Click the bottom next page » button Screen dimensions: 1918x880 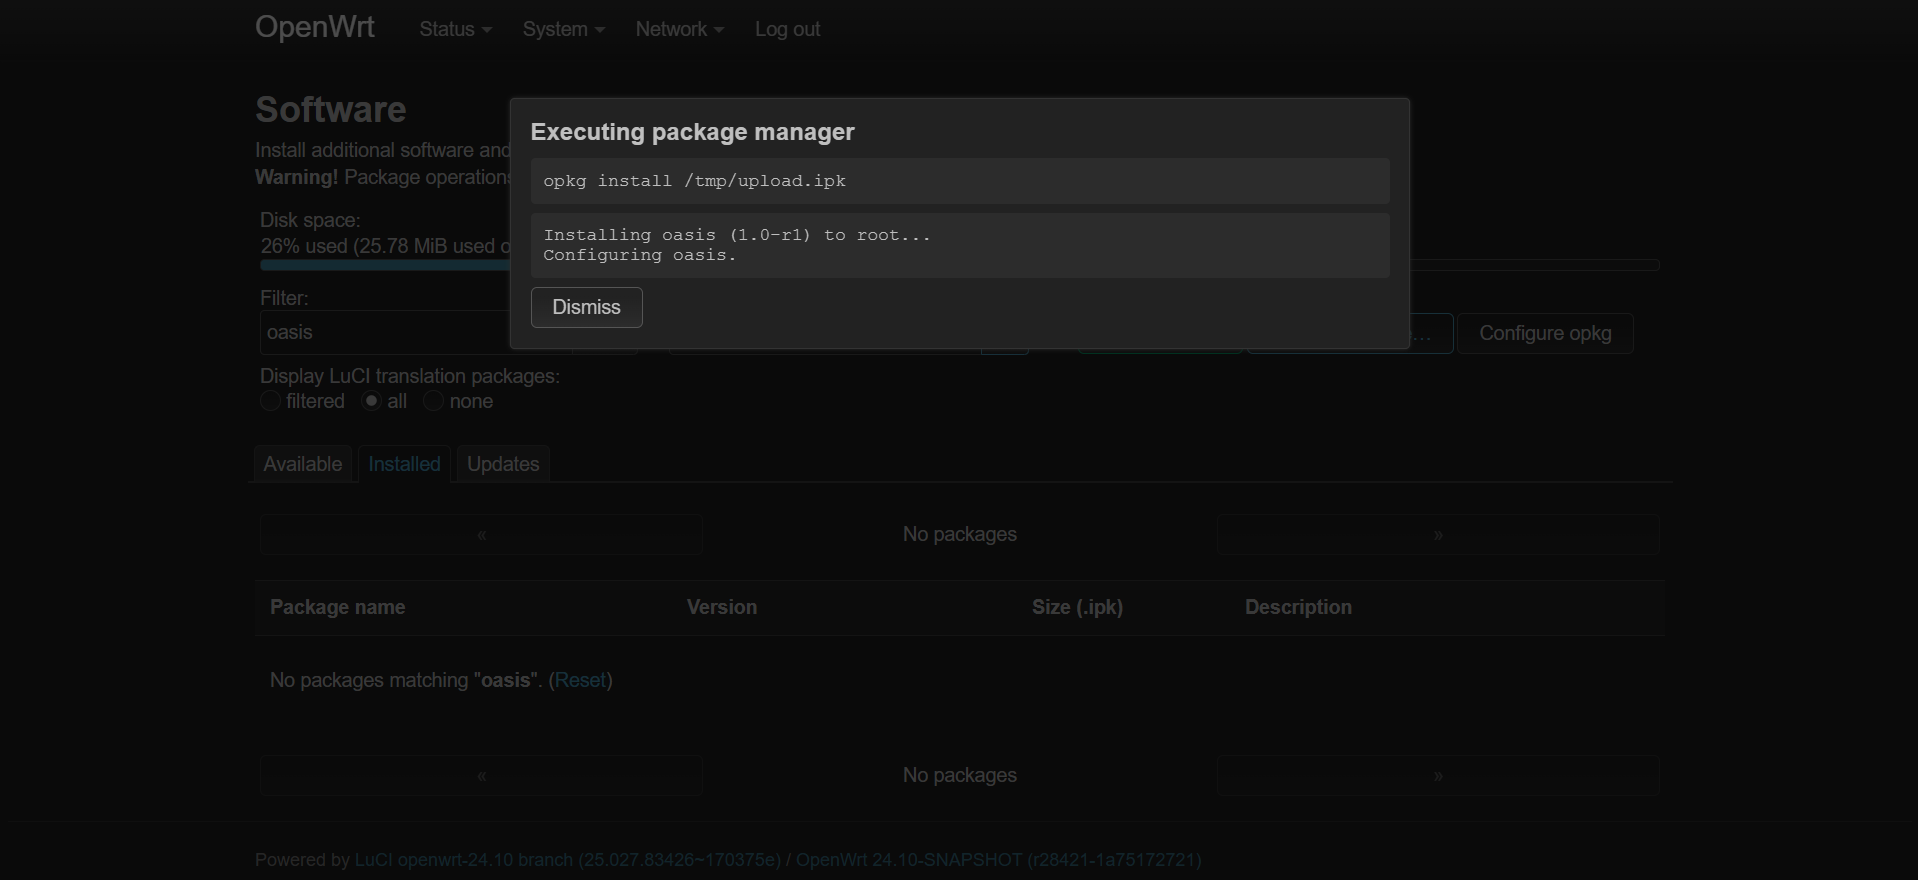click(x=1438, y=776)
